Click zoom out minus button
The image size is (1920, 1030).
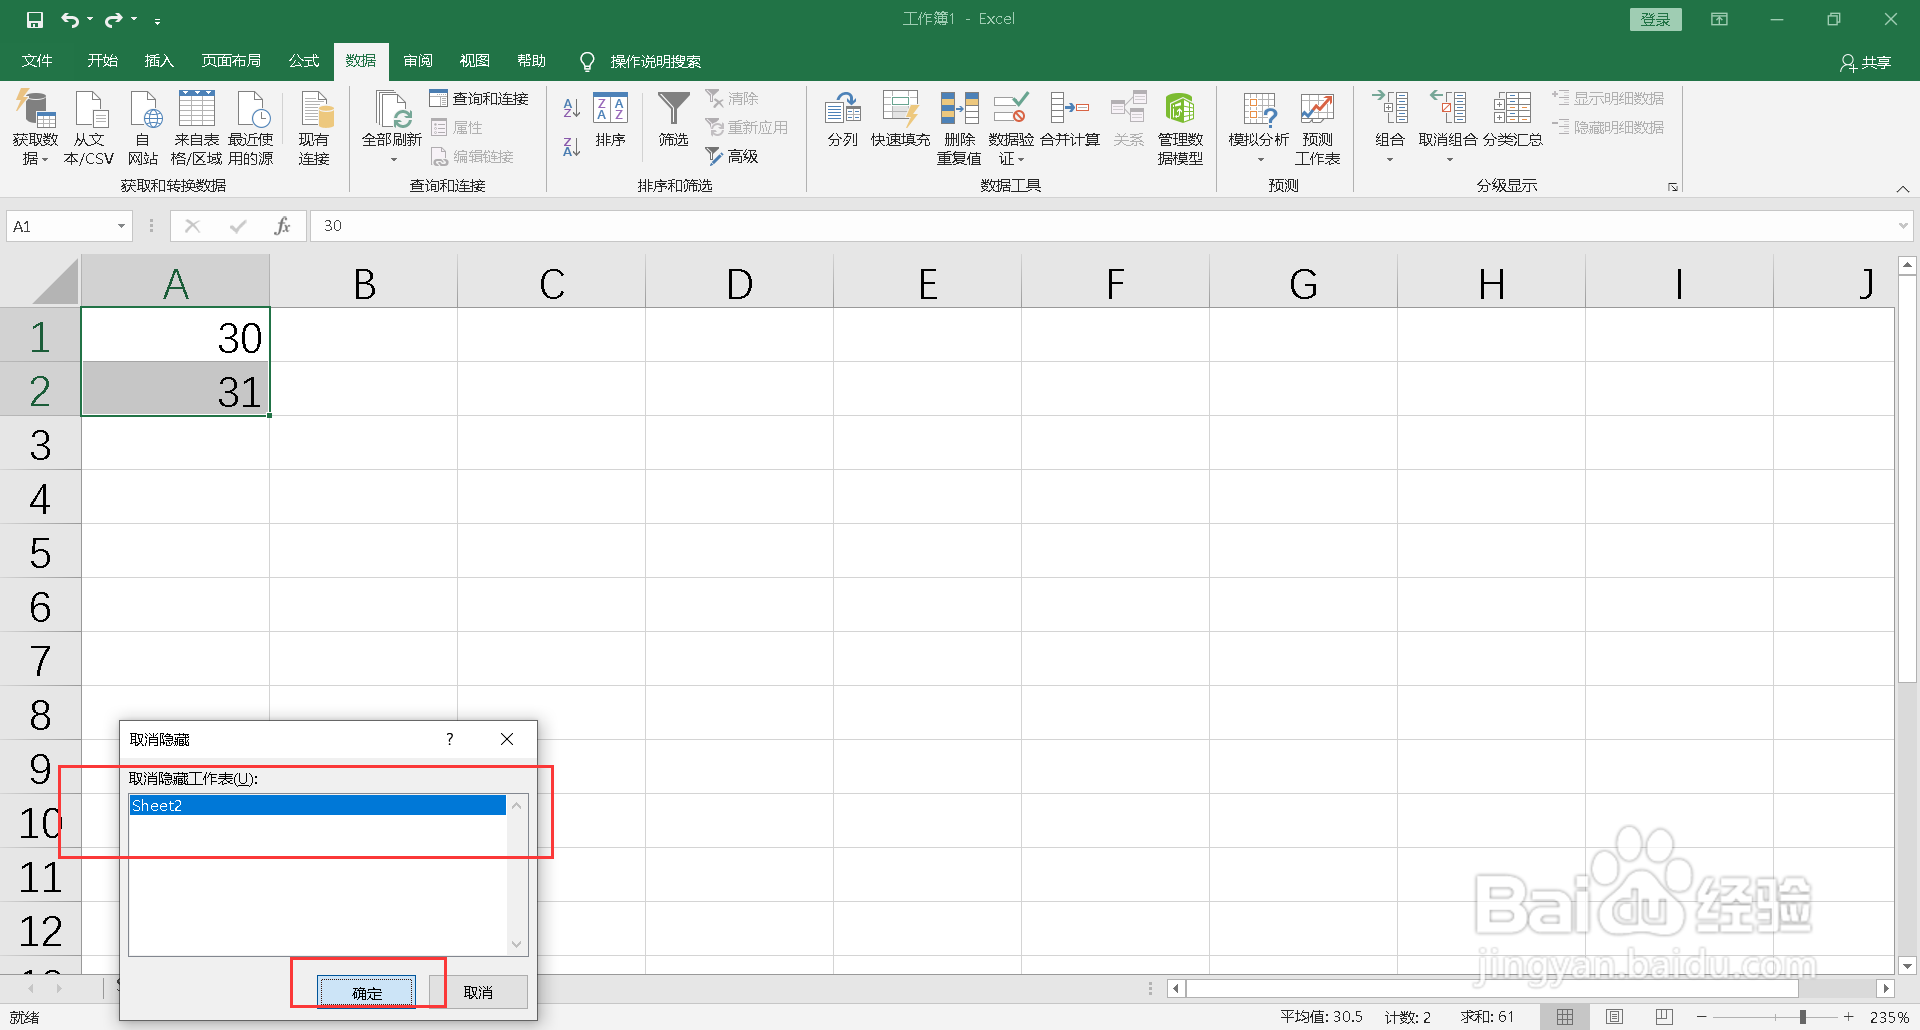(1702, 1017)
